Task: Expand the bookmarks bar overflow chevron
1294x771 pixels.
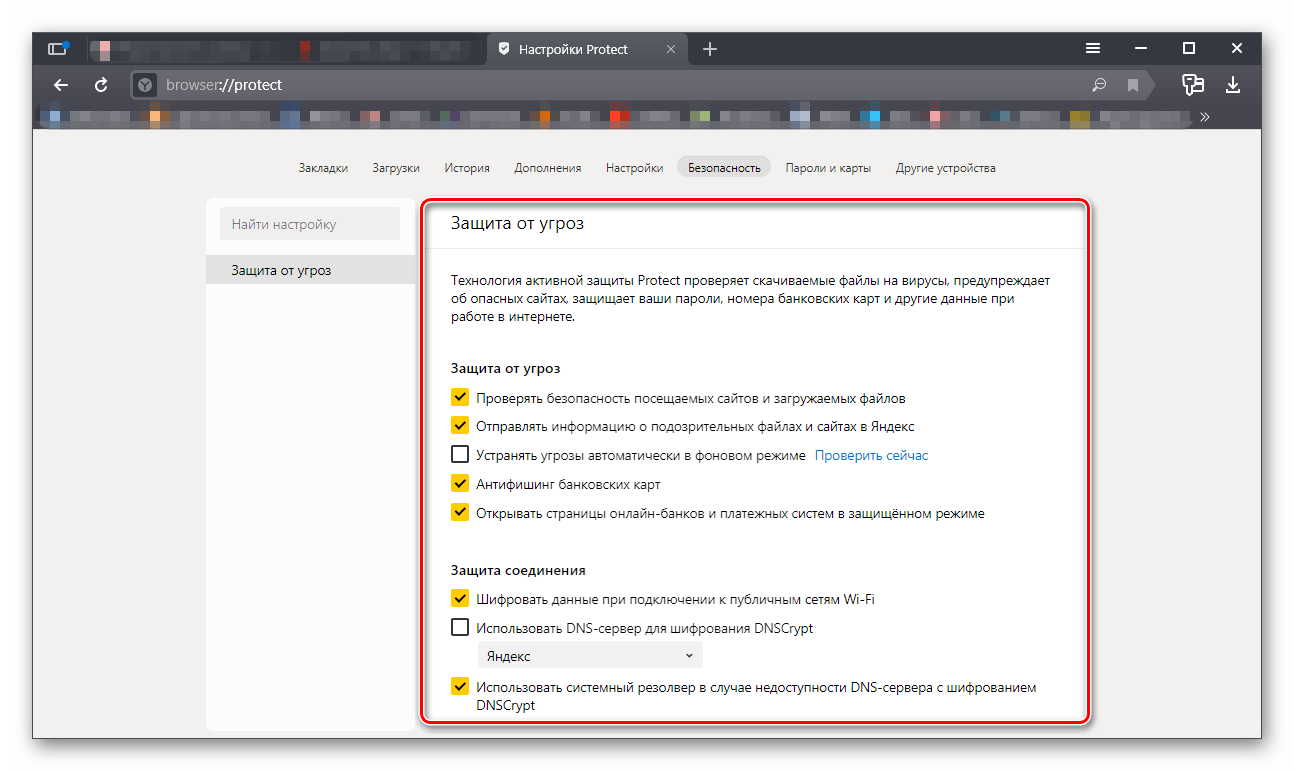Action: pyautogui.click(x=1205, y=117)
